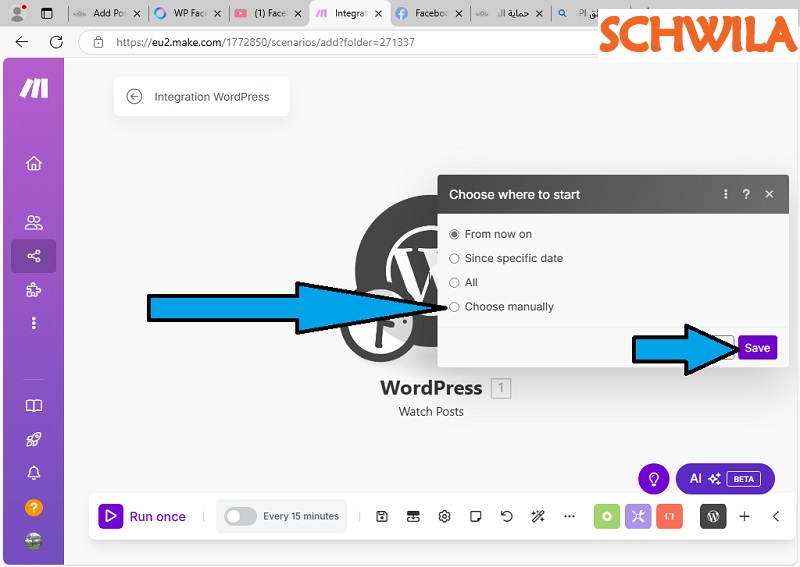Image resolution: width=800 pixels, height=567 pixels.
Task: Toggle the scheduling Every 15 minutes switch
Action: (240, 516)
